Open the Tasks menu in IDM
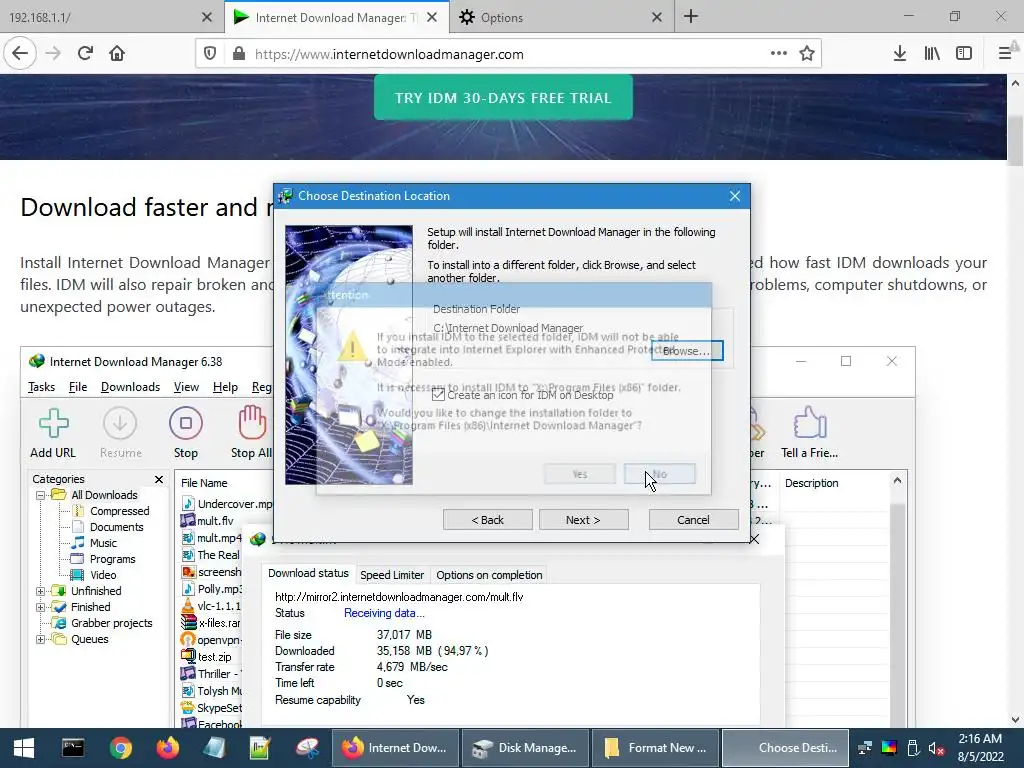1024x768 pixels. tap(41, 387)
